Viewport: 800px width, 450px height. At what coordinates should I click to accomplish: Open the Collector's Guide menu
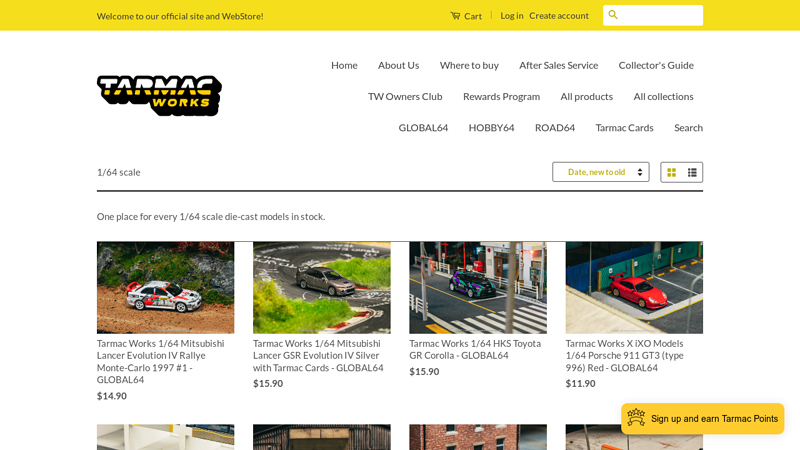click(x=655, y=65)
